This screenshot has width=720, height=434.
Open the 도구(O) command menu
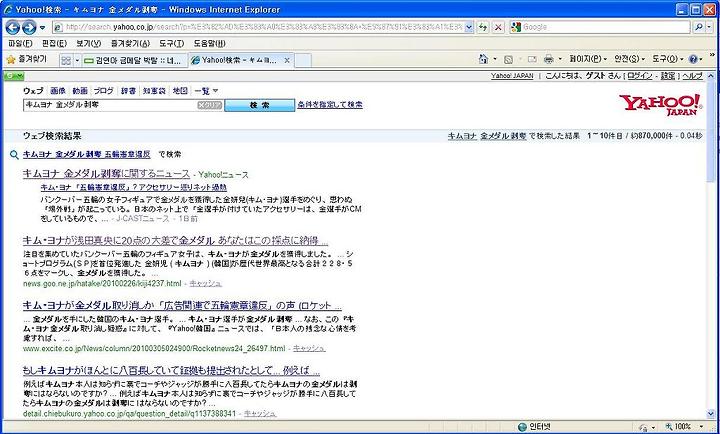pos(668,59)
